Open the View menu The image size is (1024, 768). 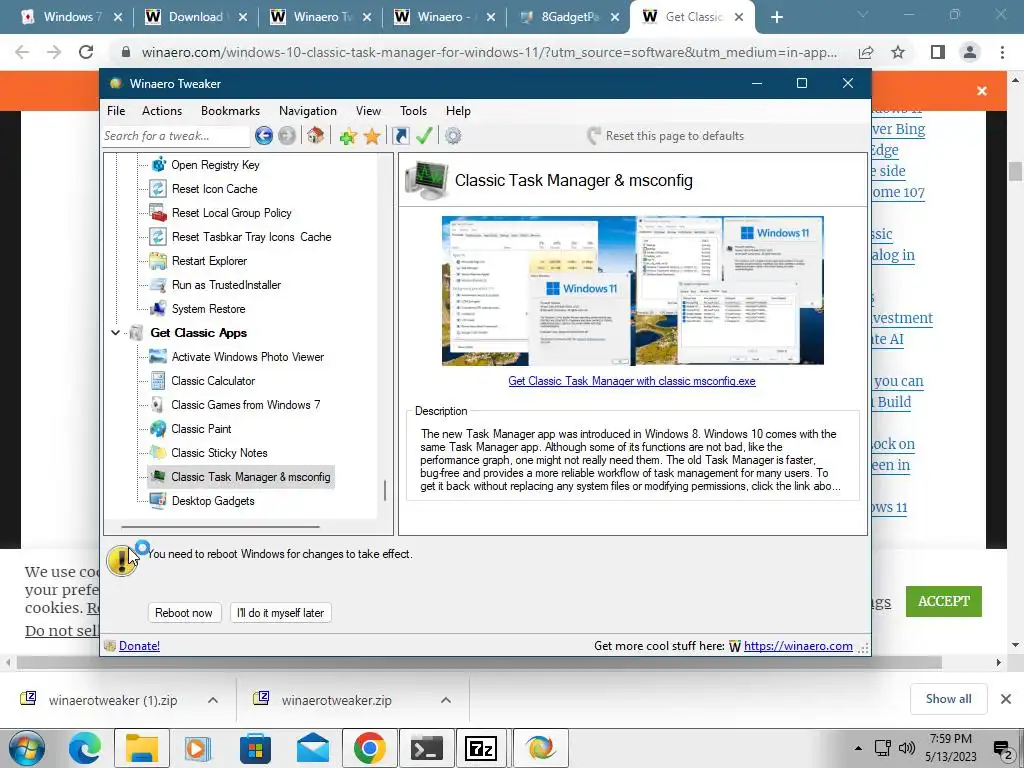[x=368, y=111]
